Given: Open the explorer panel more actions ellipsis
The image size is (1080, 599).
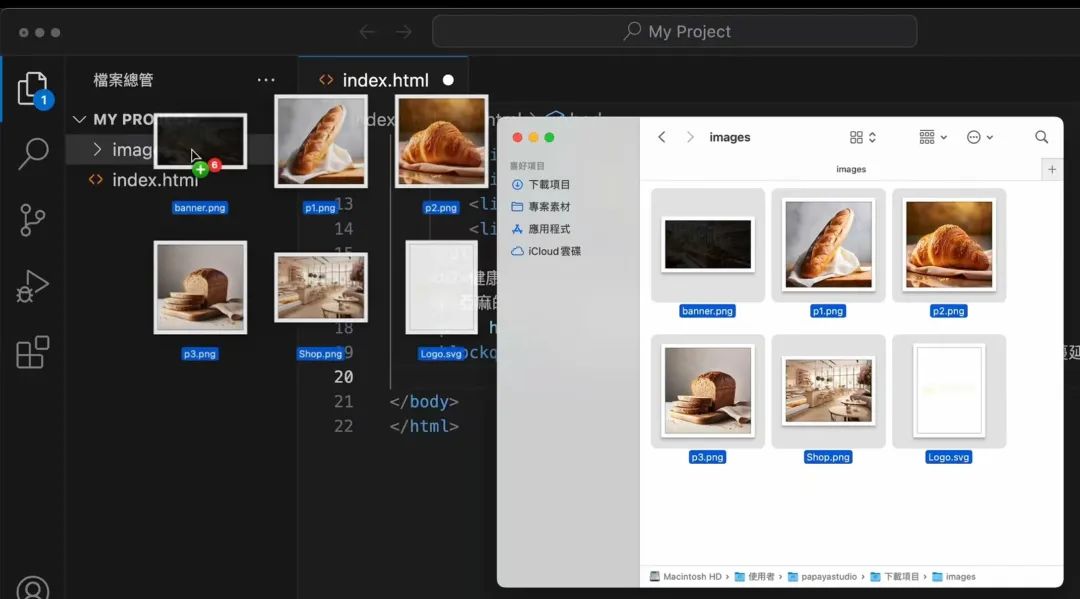Looking at the screenshot, I should click(265, 80).
